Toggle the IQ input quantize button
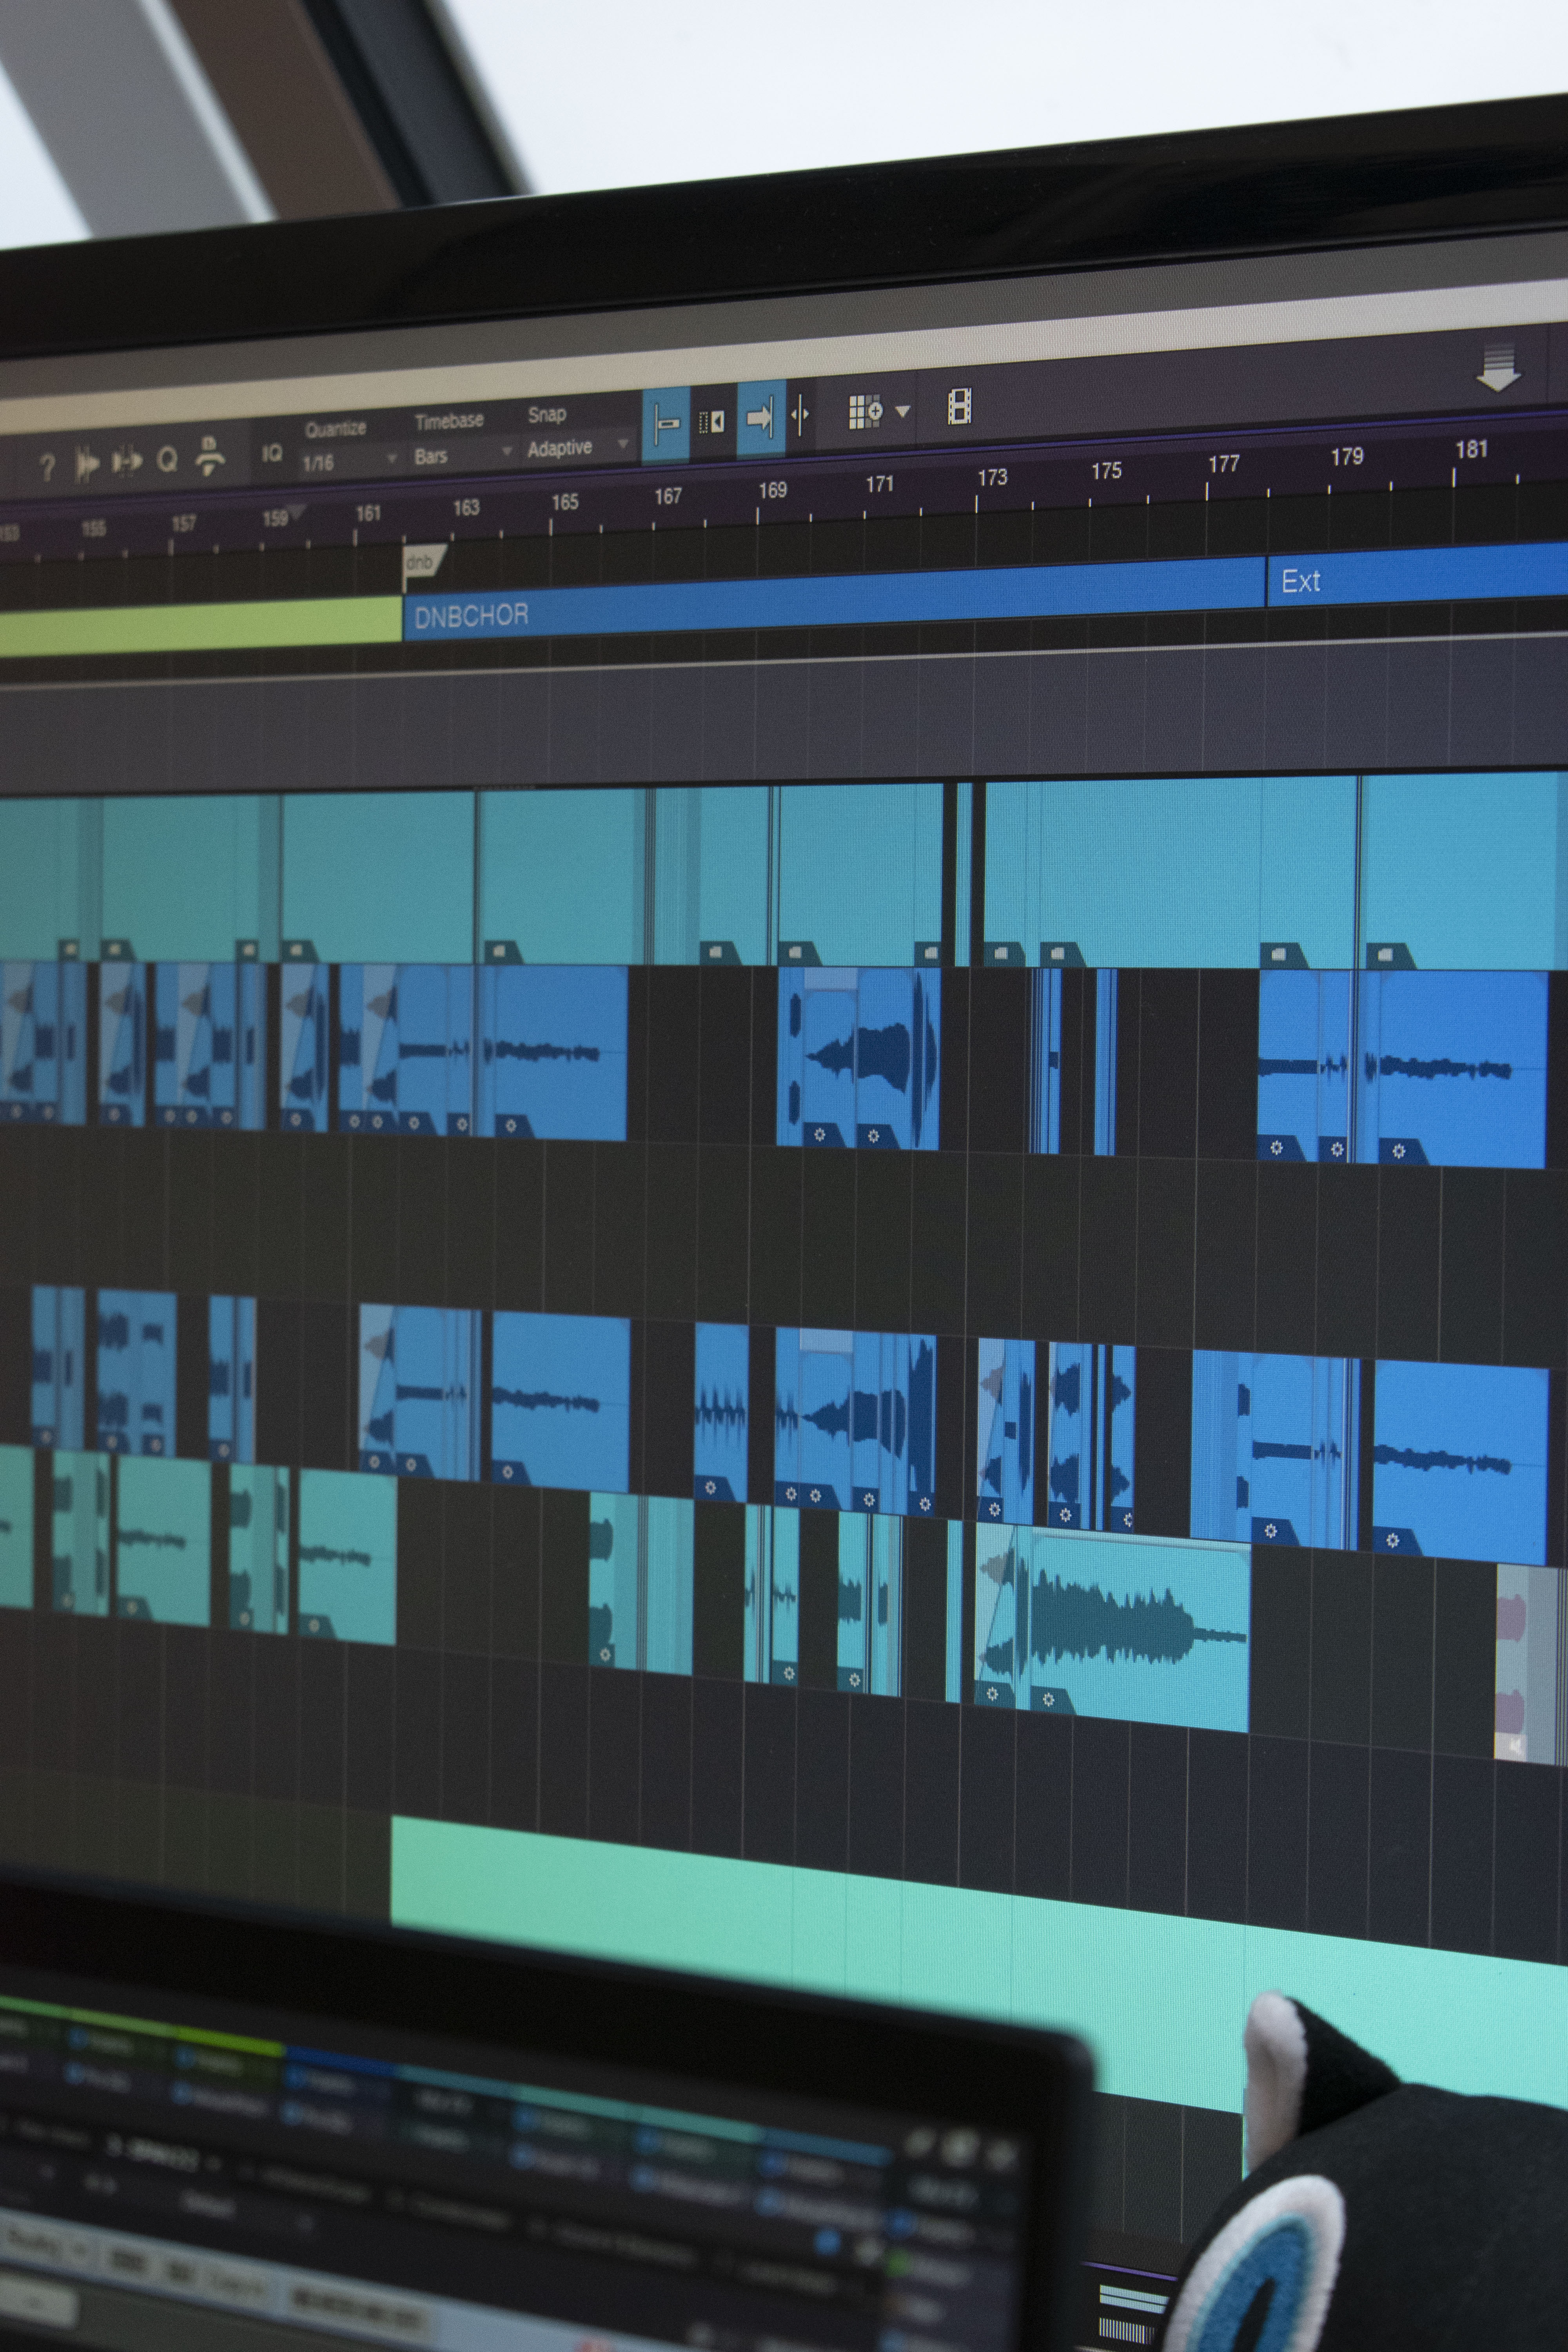 (x=272, y=453)
